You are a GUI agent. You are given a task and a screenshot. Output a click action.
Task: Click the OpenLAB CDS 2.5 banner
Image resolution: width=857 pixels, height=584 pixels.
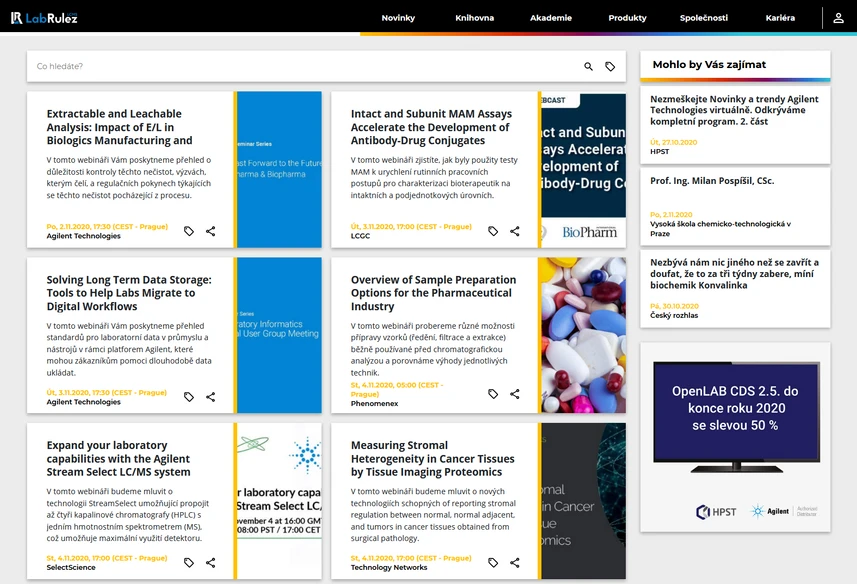tap(735, 437)
